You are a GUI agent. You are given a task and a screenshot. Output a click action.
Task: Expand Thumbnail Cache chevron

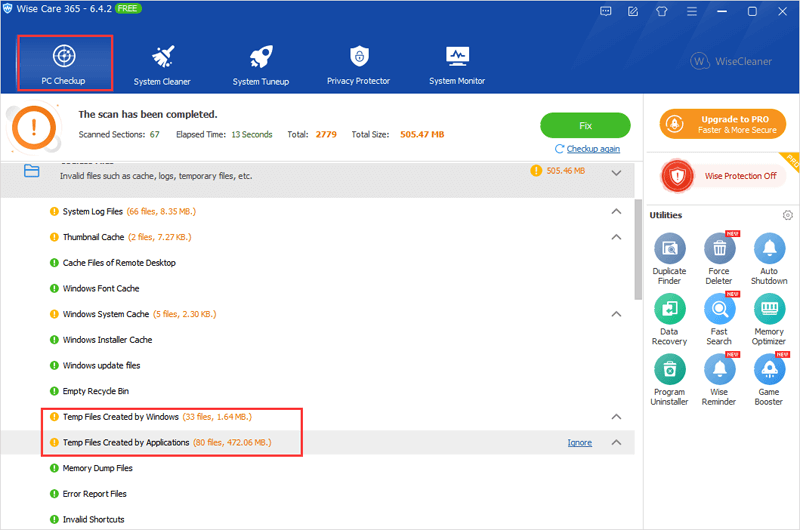pyautogui.click(x=616, y=237)
